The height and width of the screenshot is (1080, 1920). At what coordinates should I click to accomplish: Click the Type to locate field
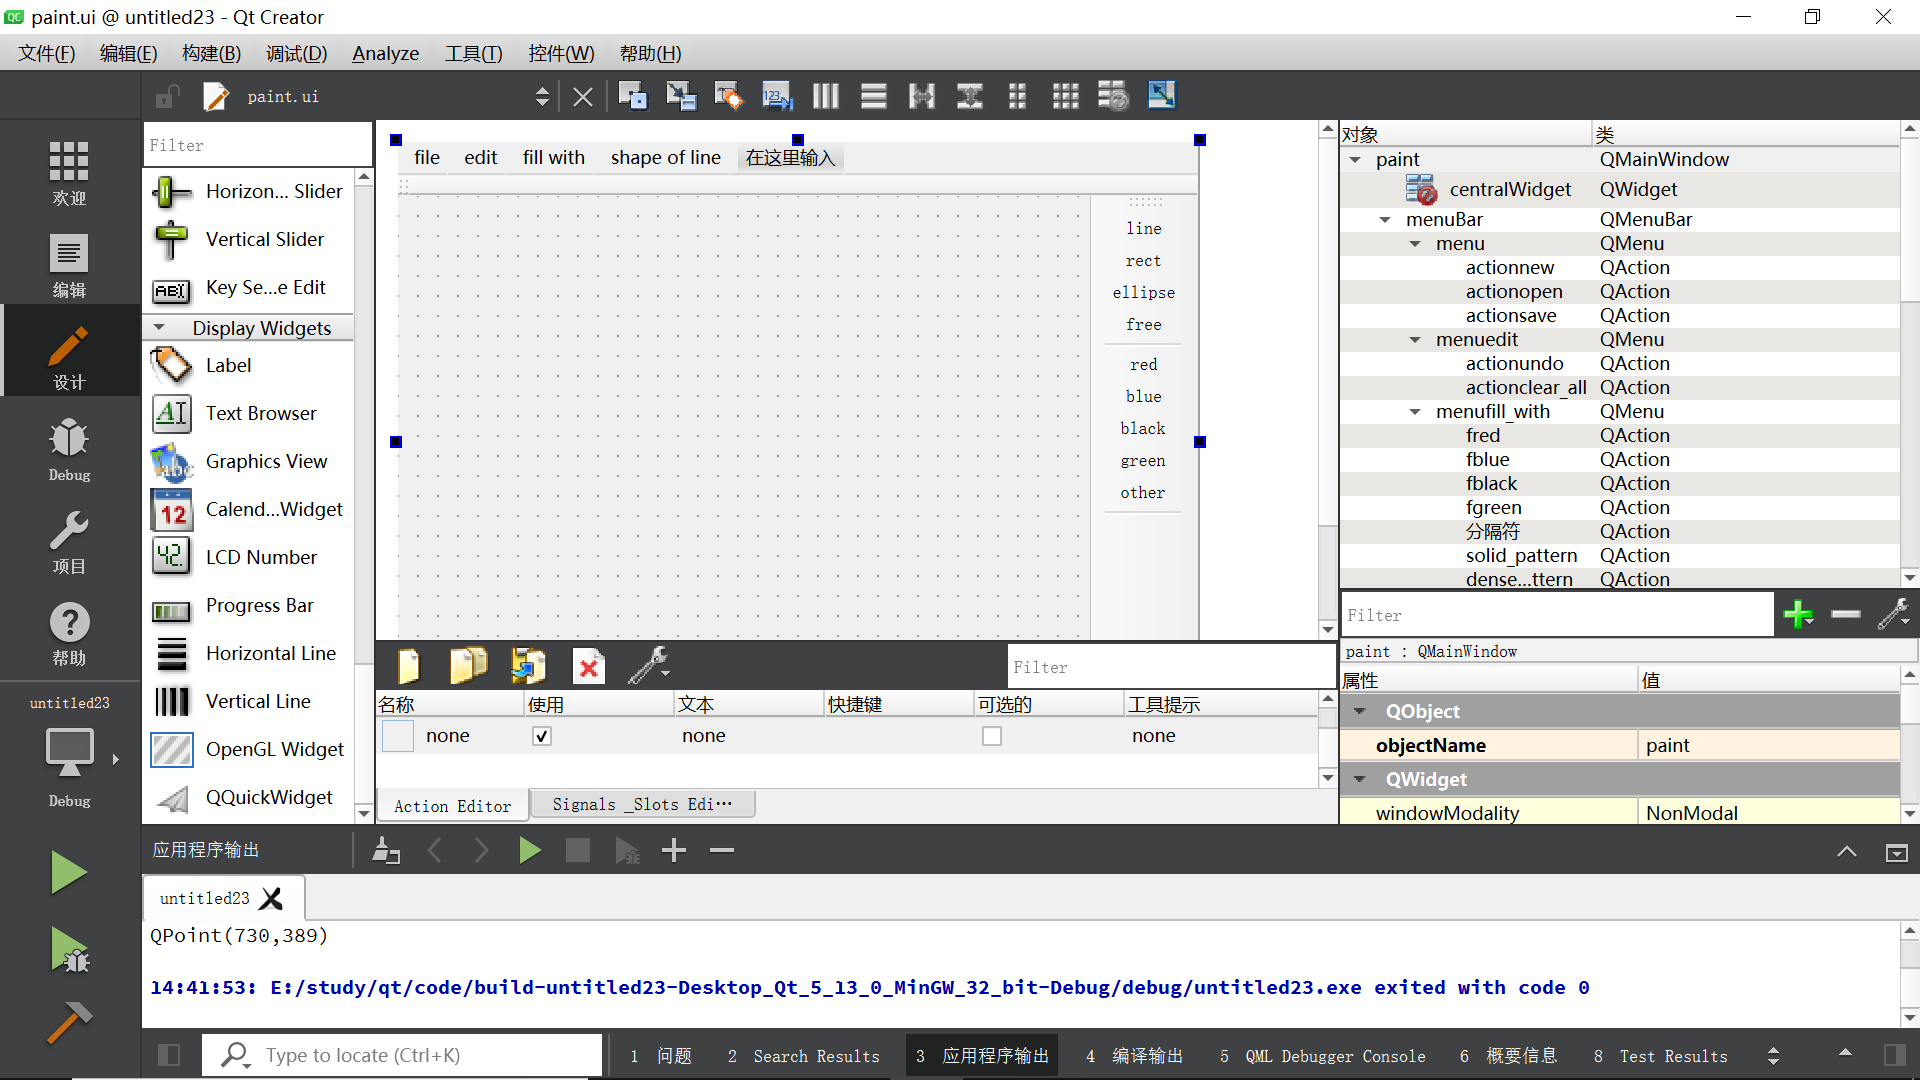(x=400, y=1055)
